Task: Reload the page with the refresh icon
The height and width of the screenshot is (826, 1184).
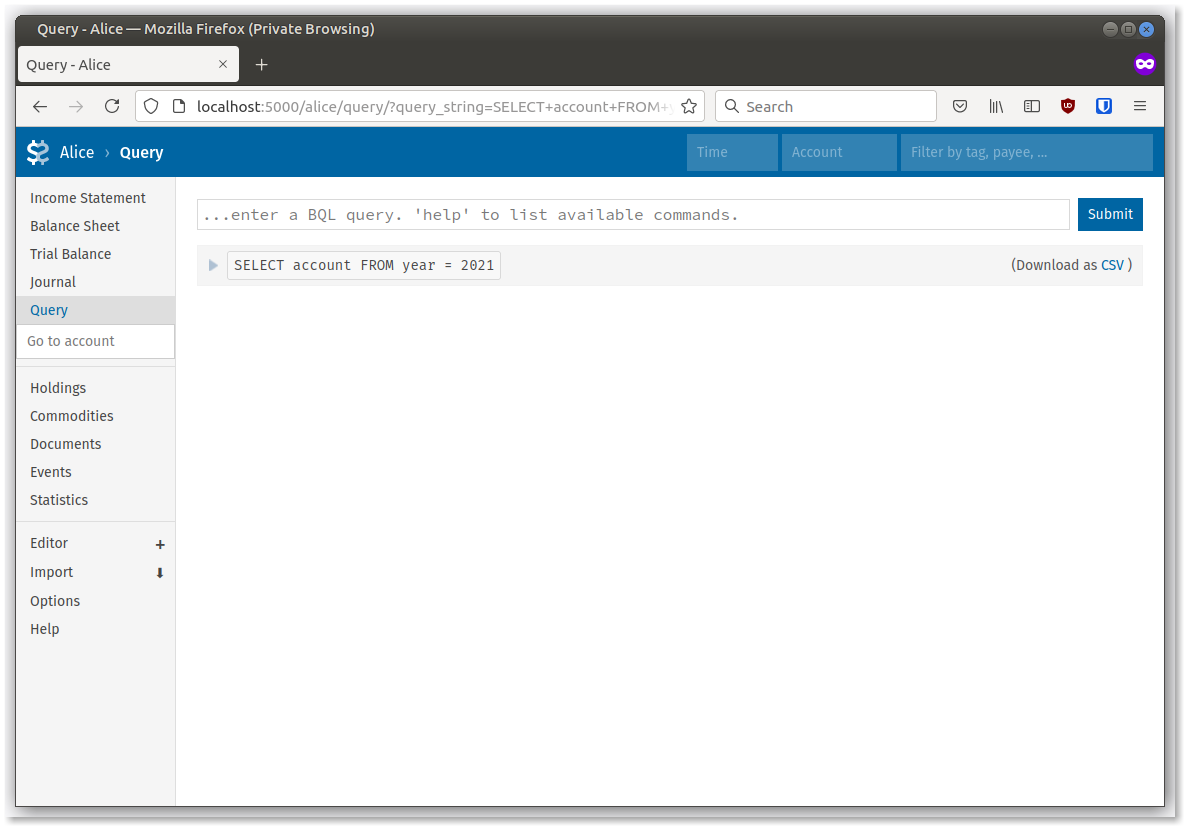Action: [112, 106]
